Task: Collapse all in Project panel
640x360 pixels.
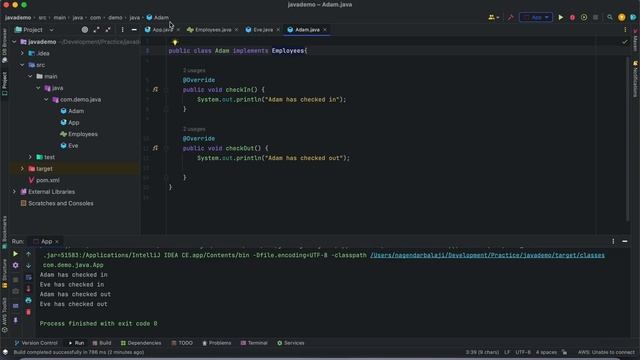Action: 108,30
